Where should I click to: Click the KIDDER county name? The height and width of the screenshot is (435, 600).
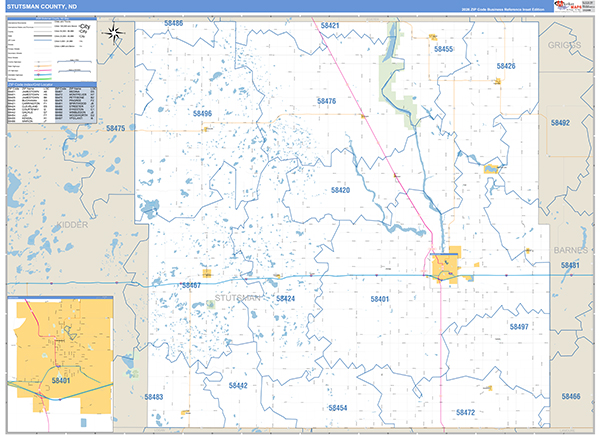[x=72, y=225]
